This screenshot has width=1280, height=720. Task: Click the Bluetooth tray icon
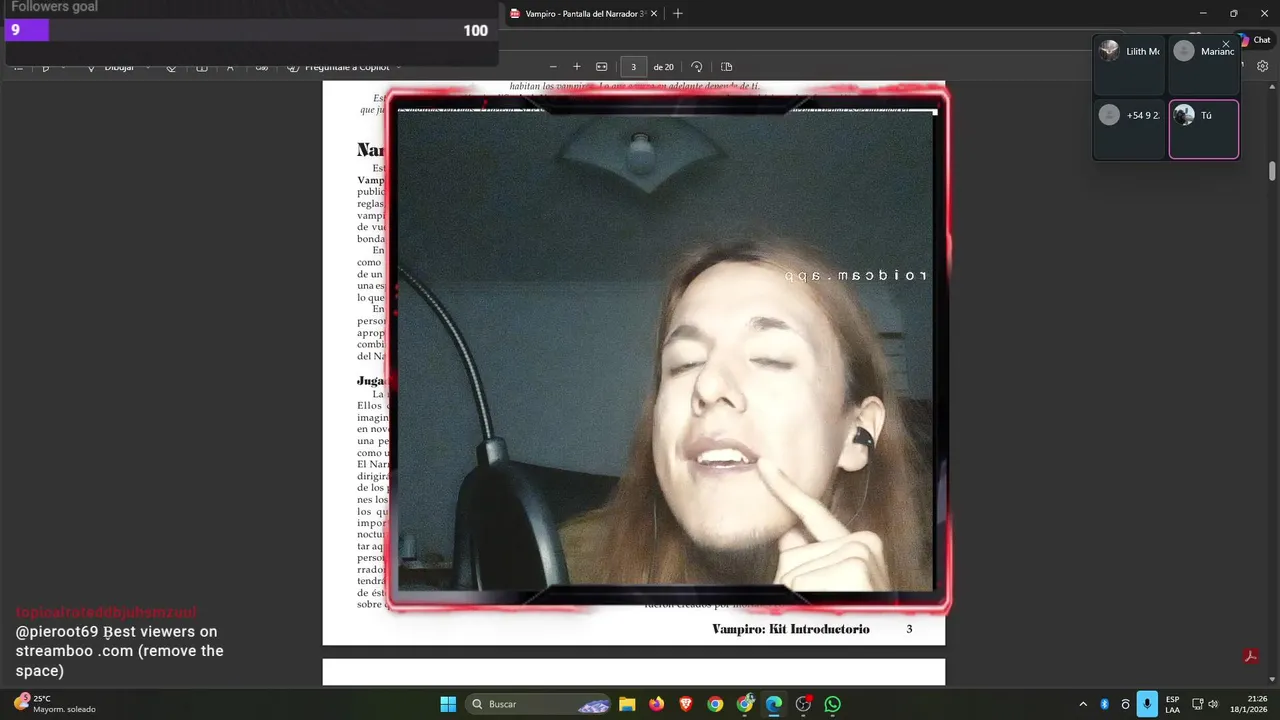(x=1105, y=704)
